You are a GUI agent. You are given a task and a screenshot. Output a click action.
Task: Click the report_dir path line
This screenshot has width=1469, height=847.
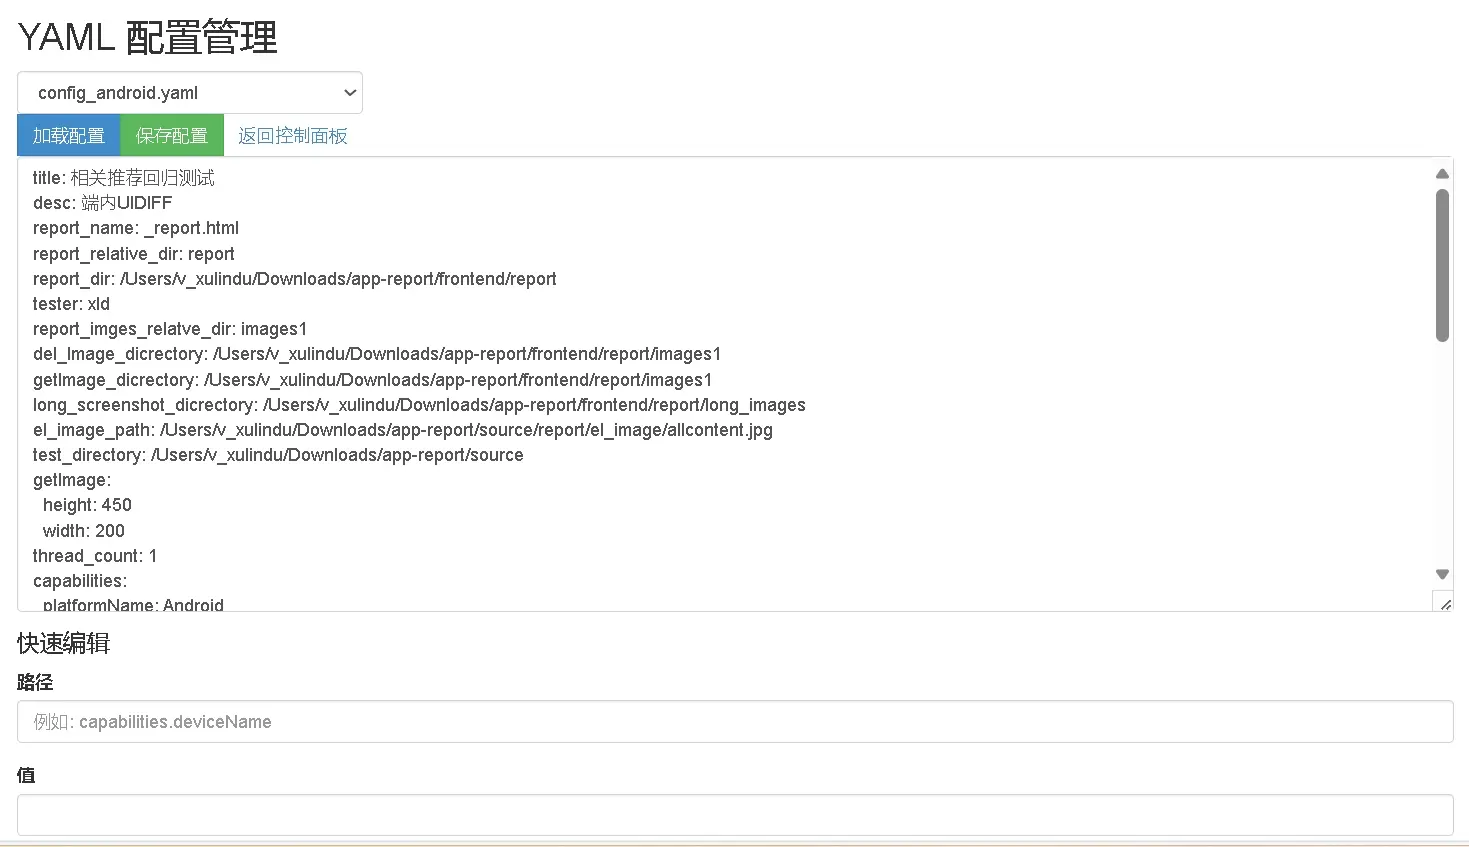[295, 279]
